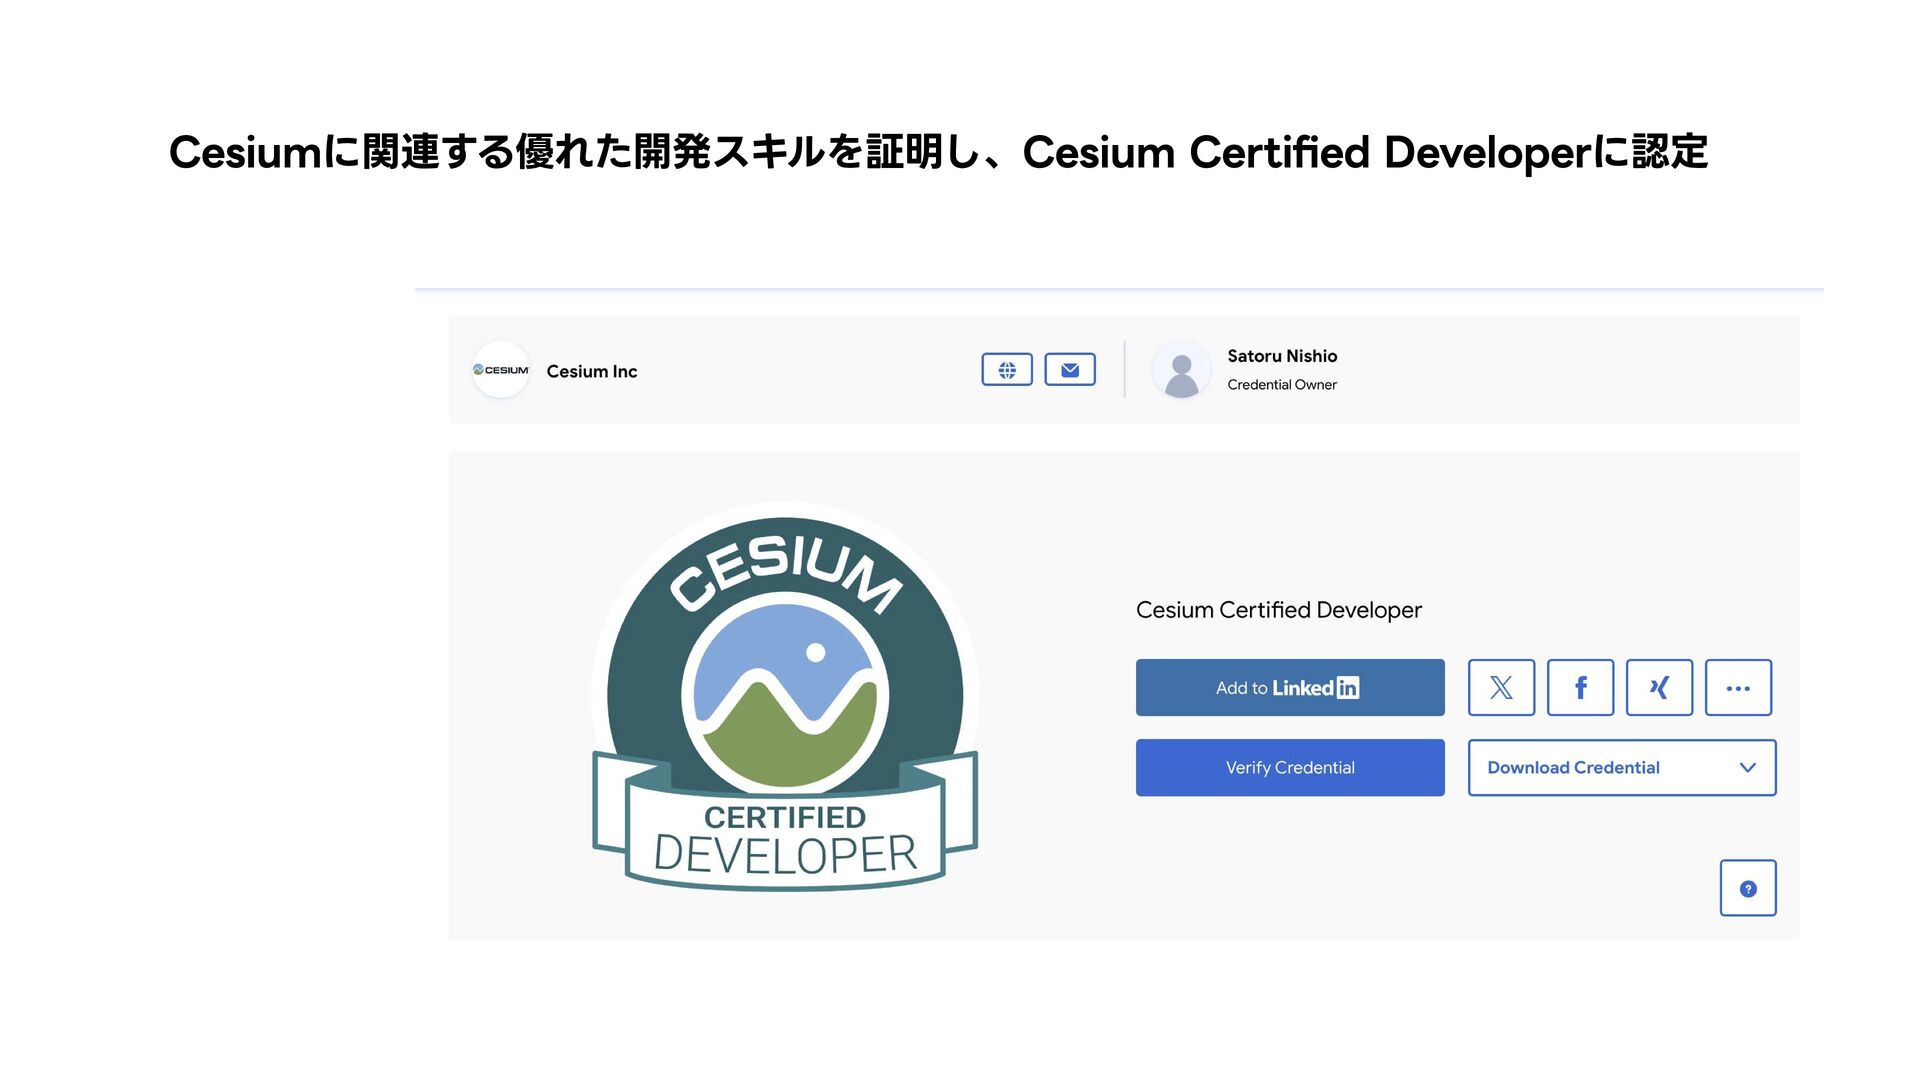Click Verify Credential button

coord(1290,768)
